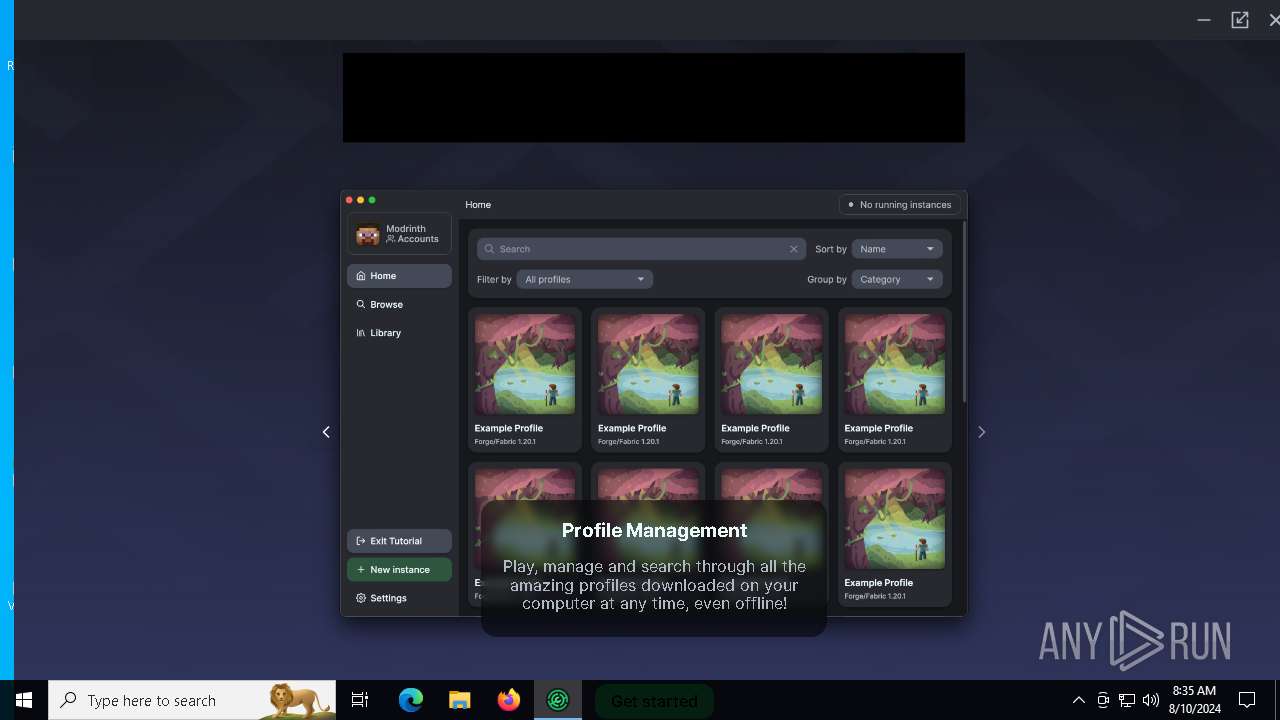Image resolution: width=1280 pixels, height=720 pixels.
Task: Open volume control in system tray
Action: (x=1151, y=700)
